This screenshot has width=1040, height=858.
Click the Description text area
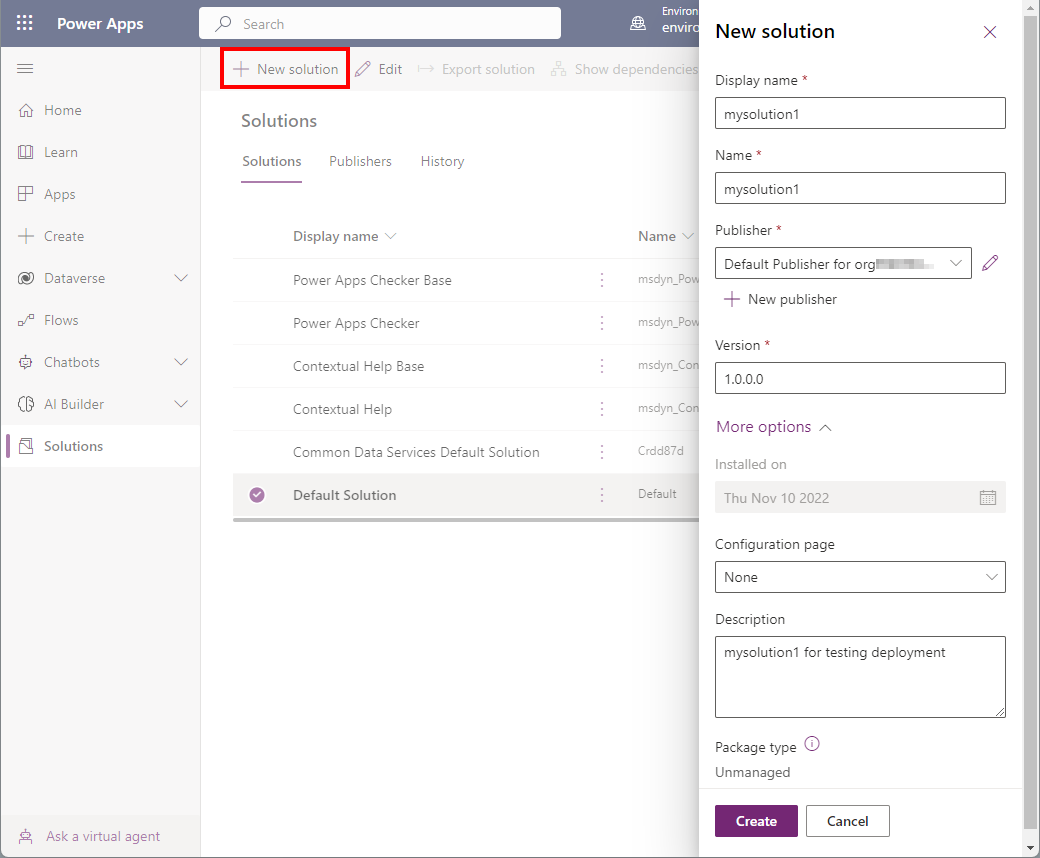click(860, 677)
